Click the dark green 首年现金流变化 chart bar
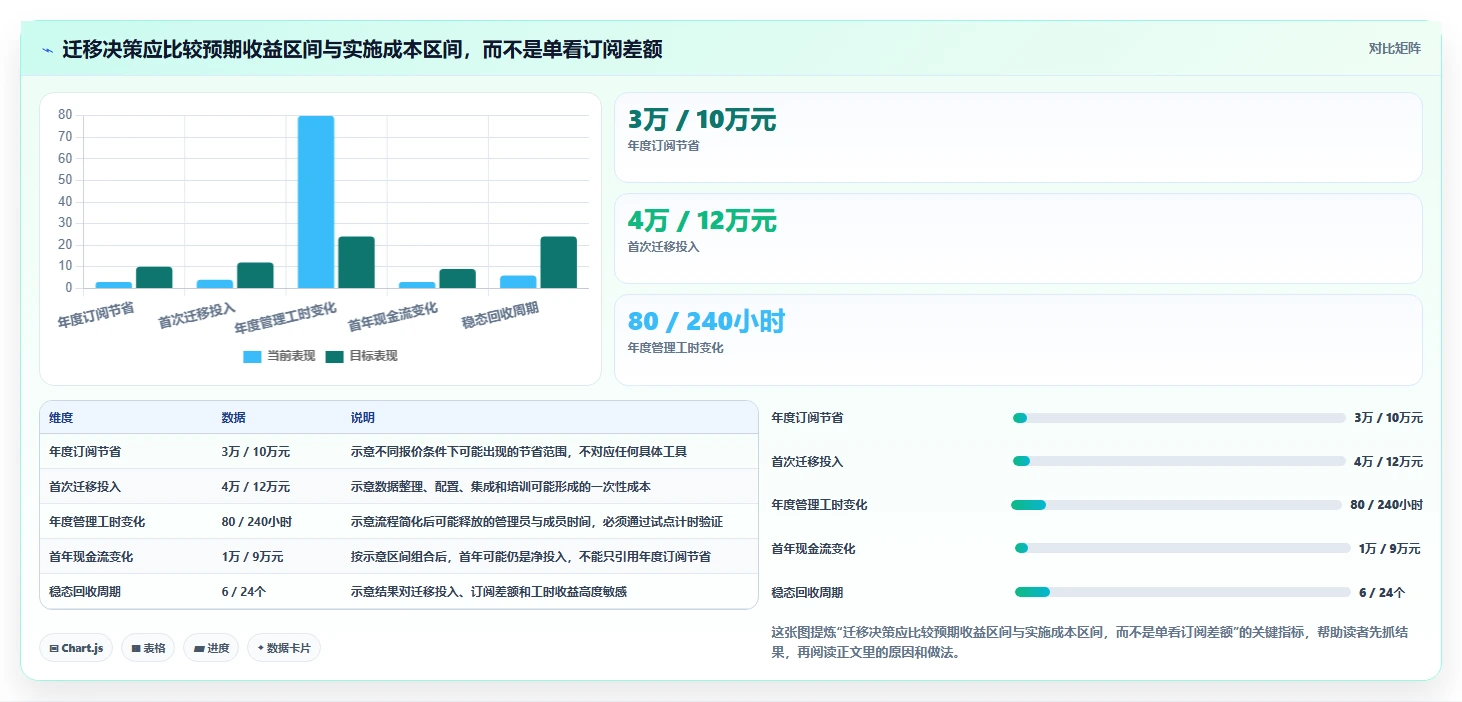This screenshot has width=1462, height=702. (457, 278)
